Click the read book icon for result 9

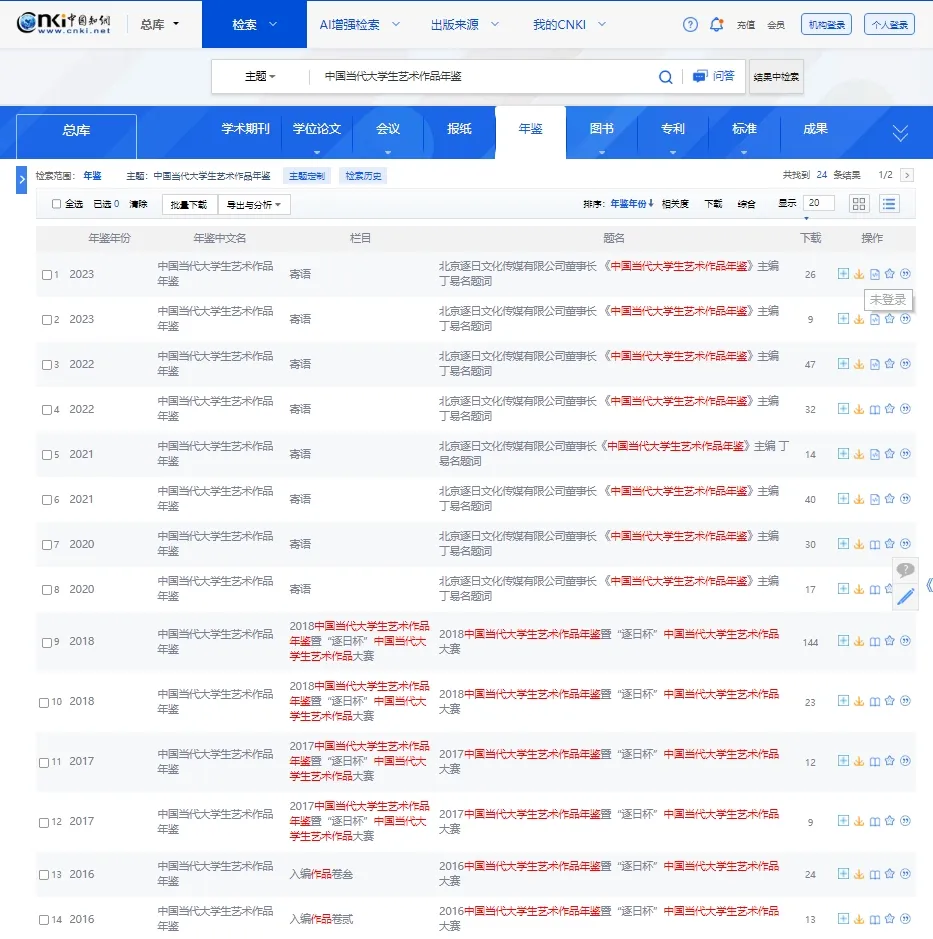(875, 642)
